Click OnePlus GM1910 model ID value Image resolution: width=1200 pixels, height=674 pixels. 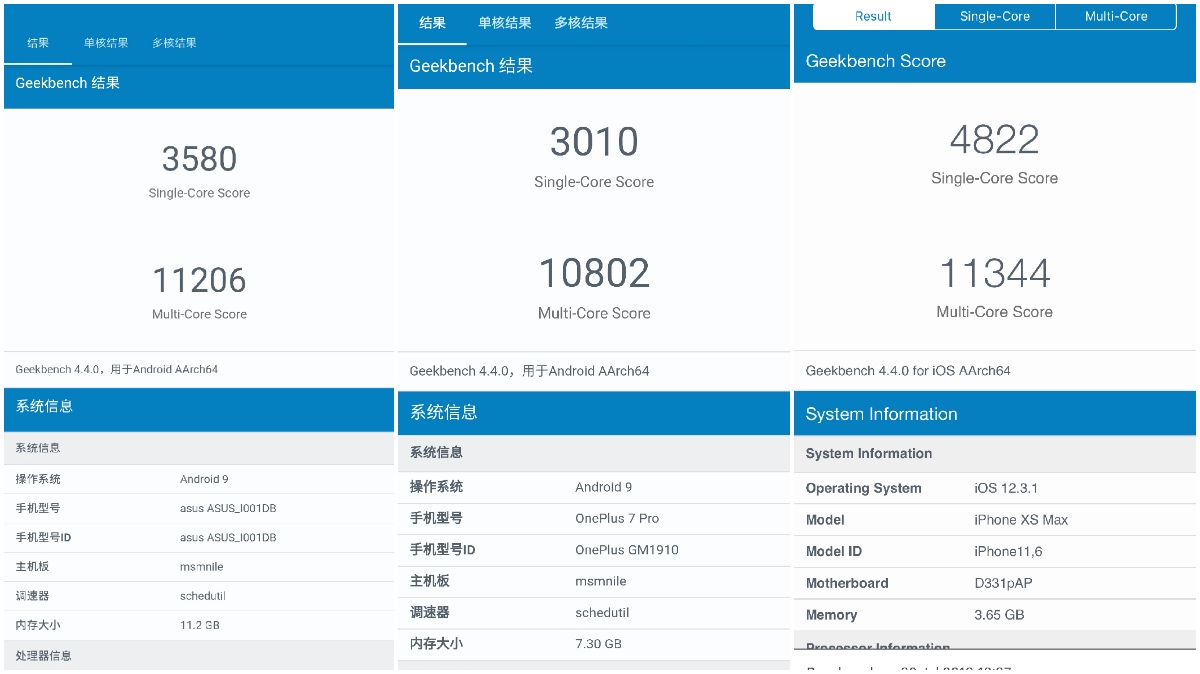[627, 550]
